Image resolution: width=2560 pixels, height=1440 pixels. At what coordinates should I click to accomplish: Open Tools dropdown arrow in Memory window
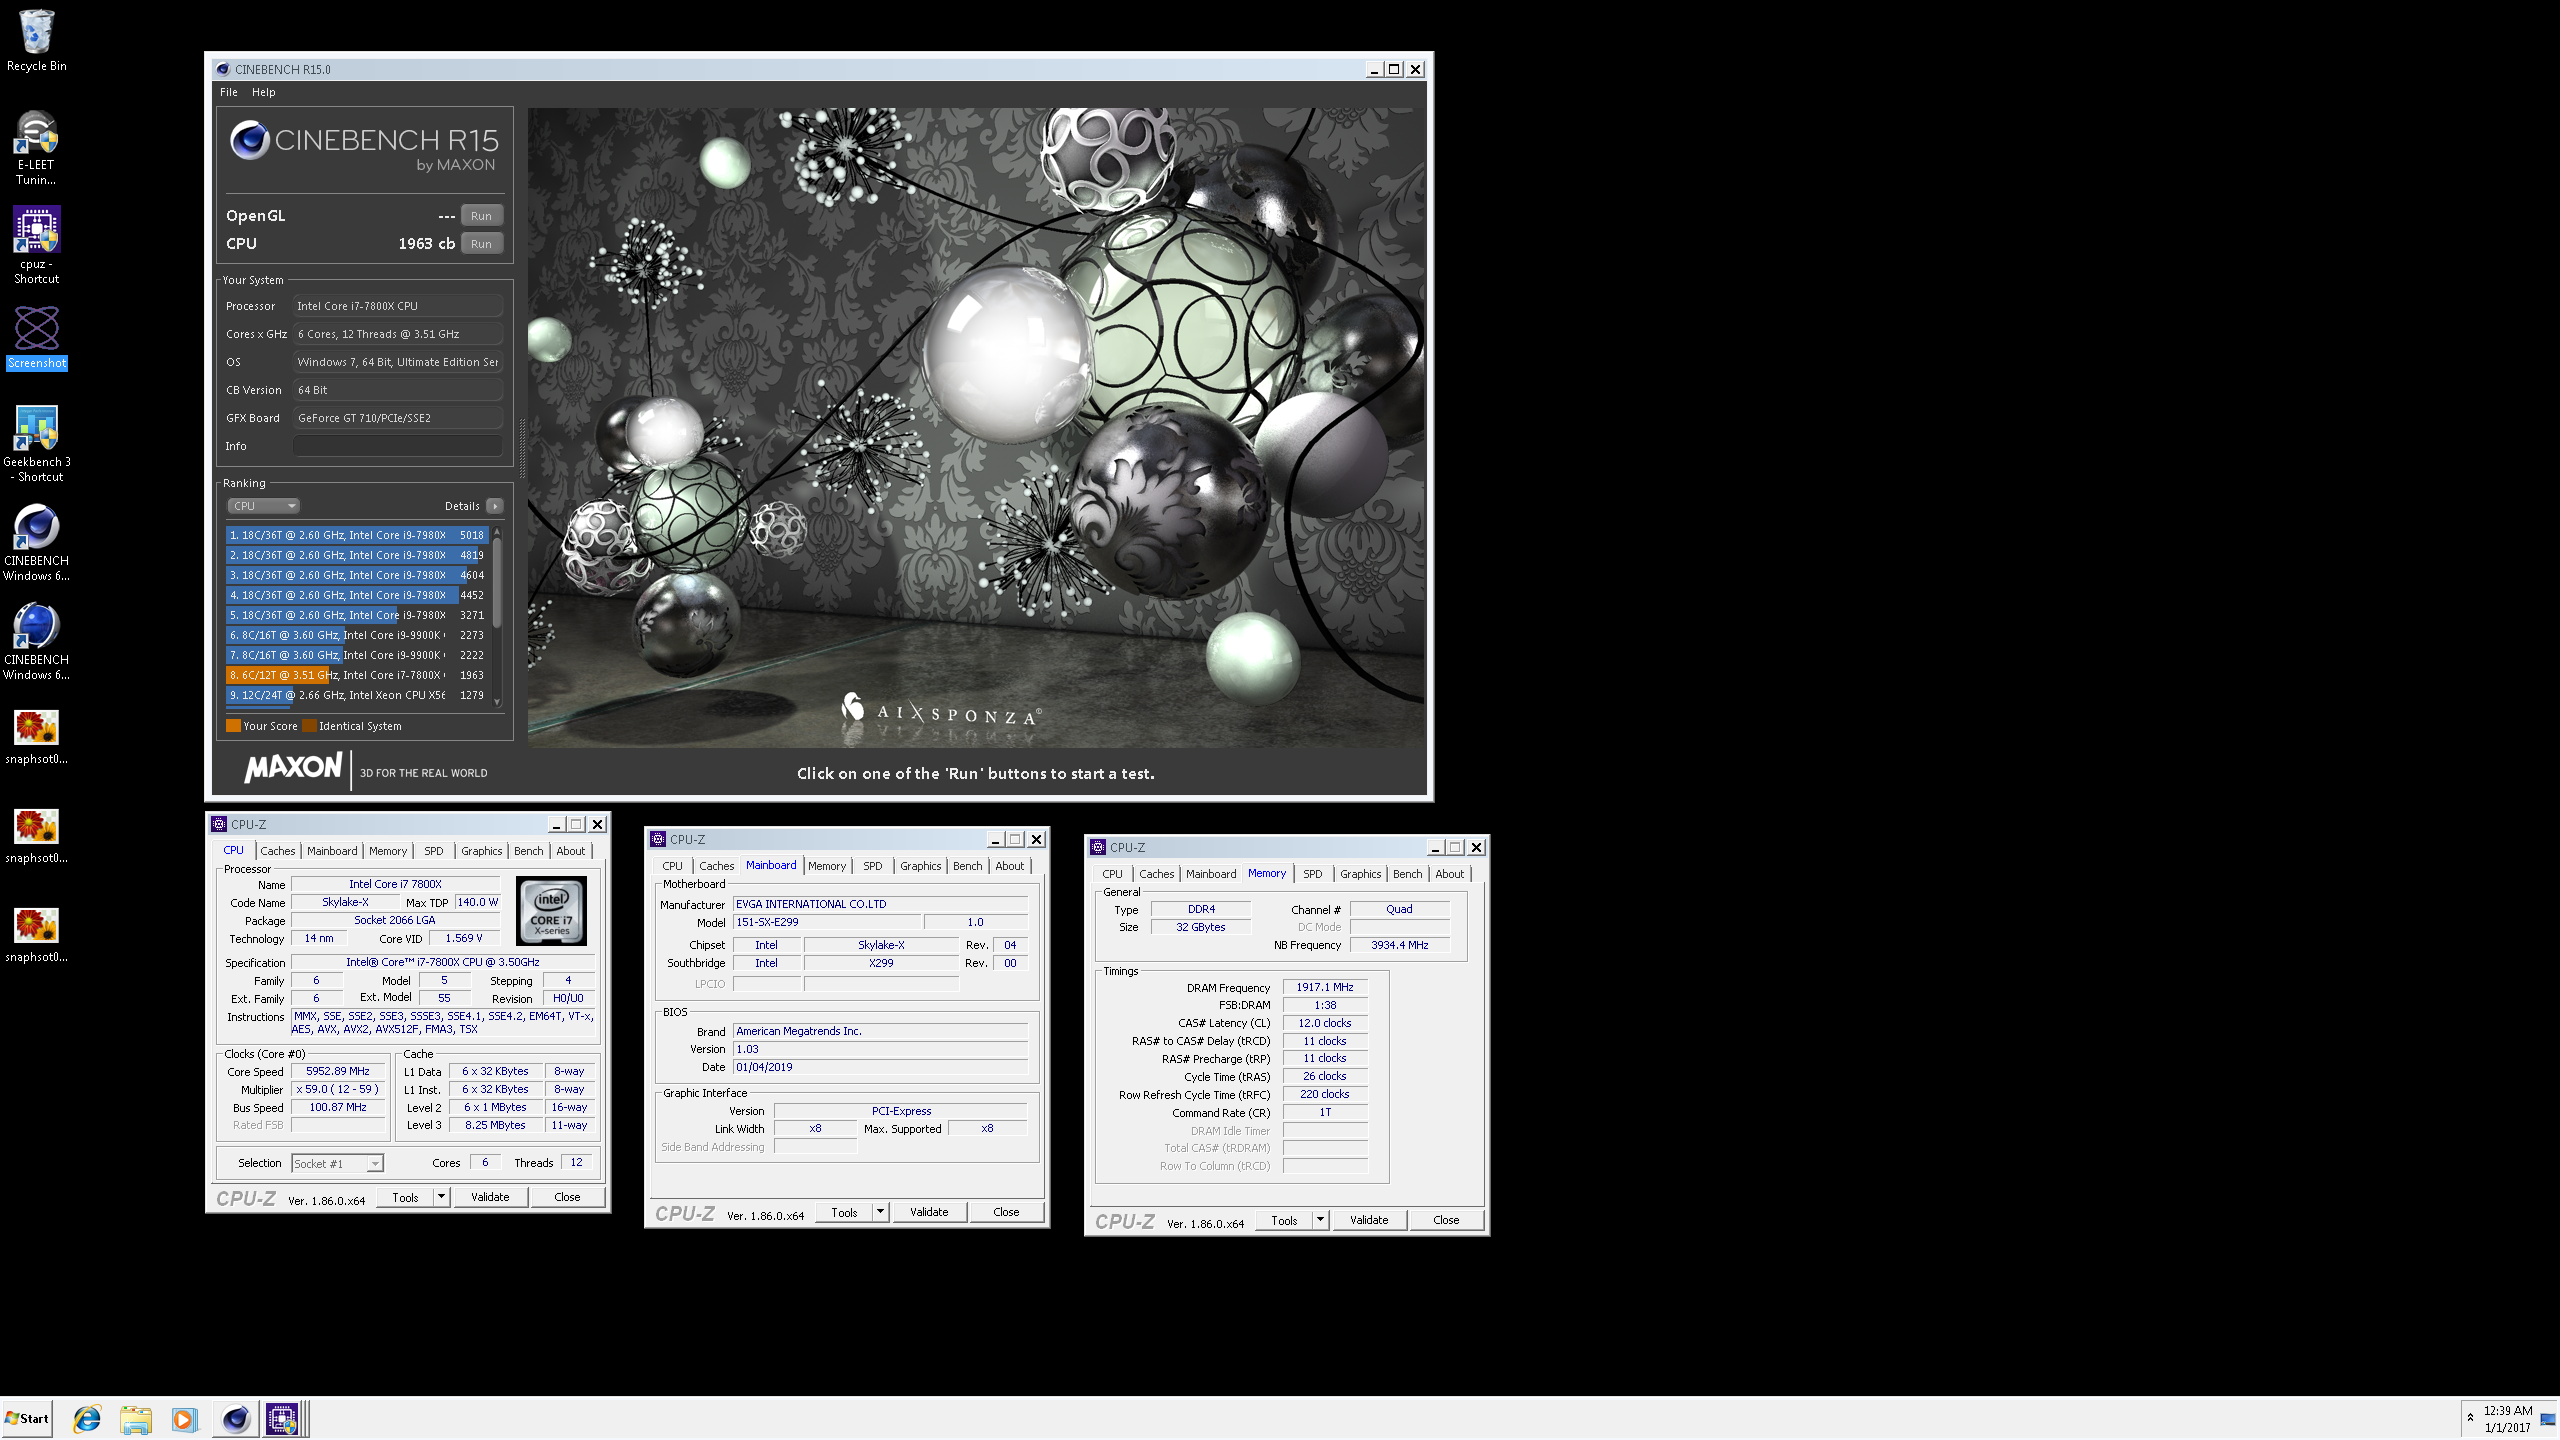(1320, 1220)
